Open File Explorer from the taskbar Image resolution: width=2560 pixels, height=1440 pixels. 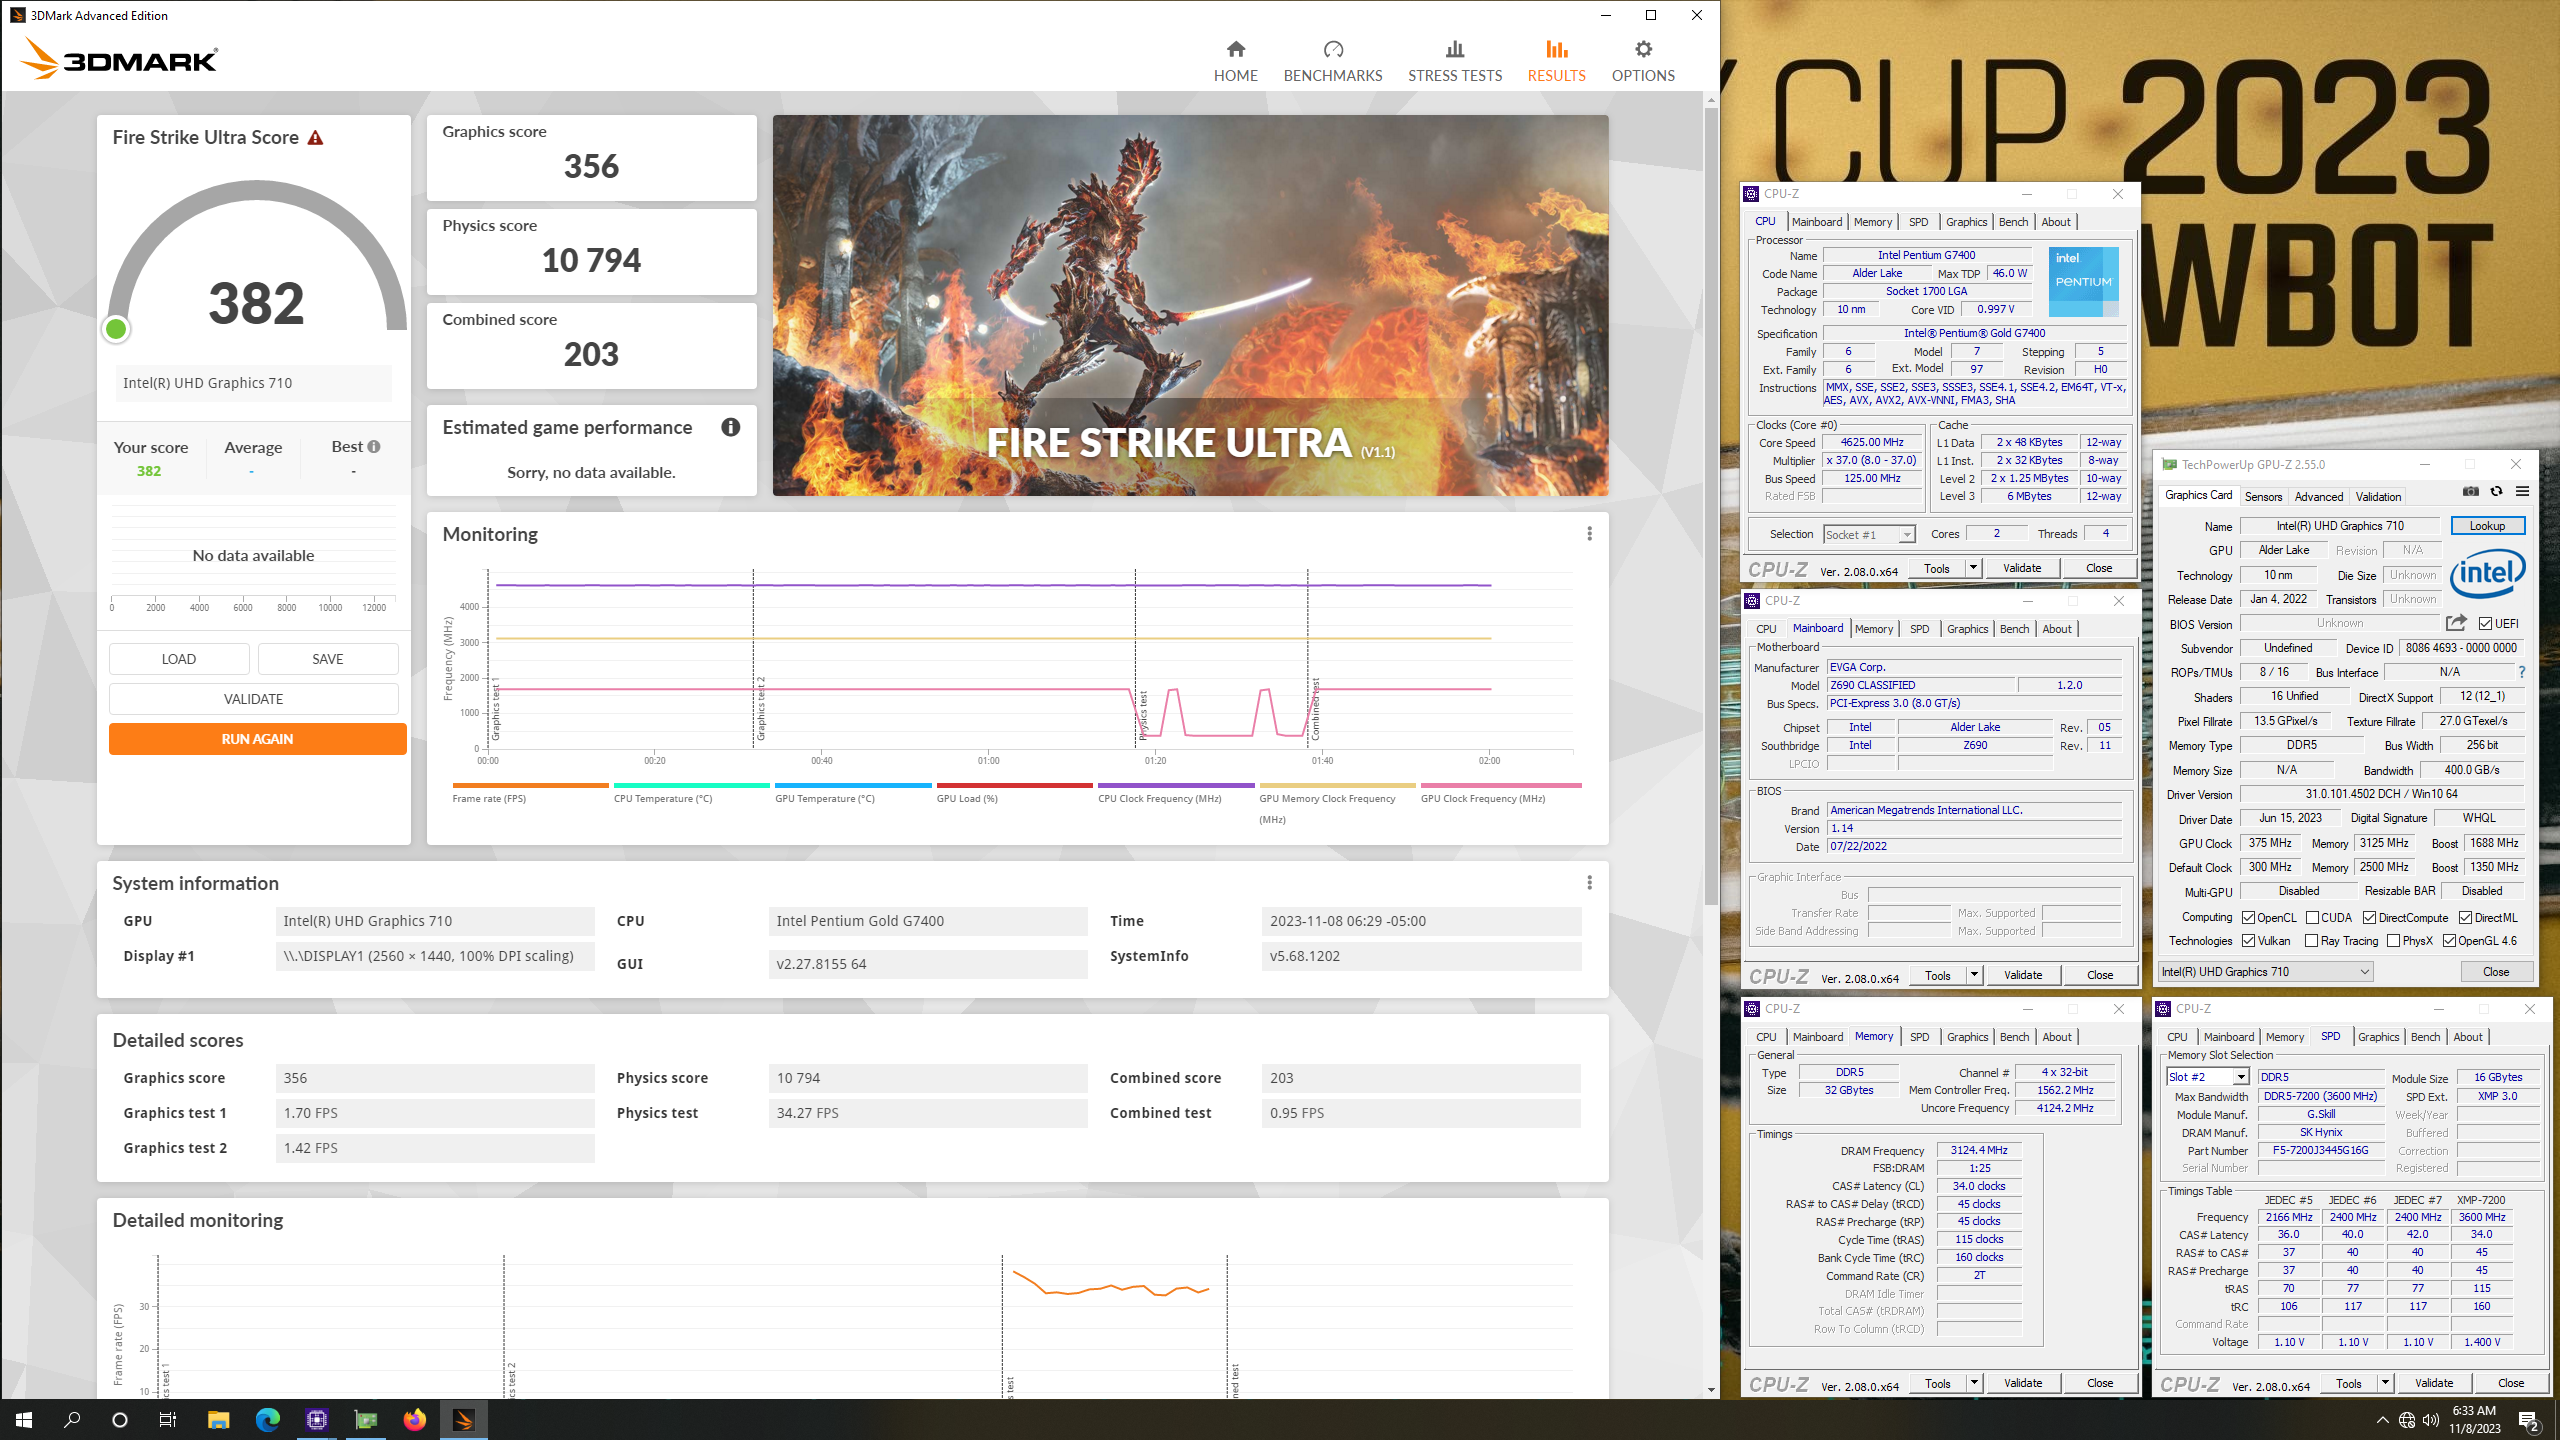point(218,1420)
